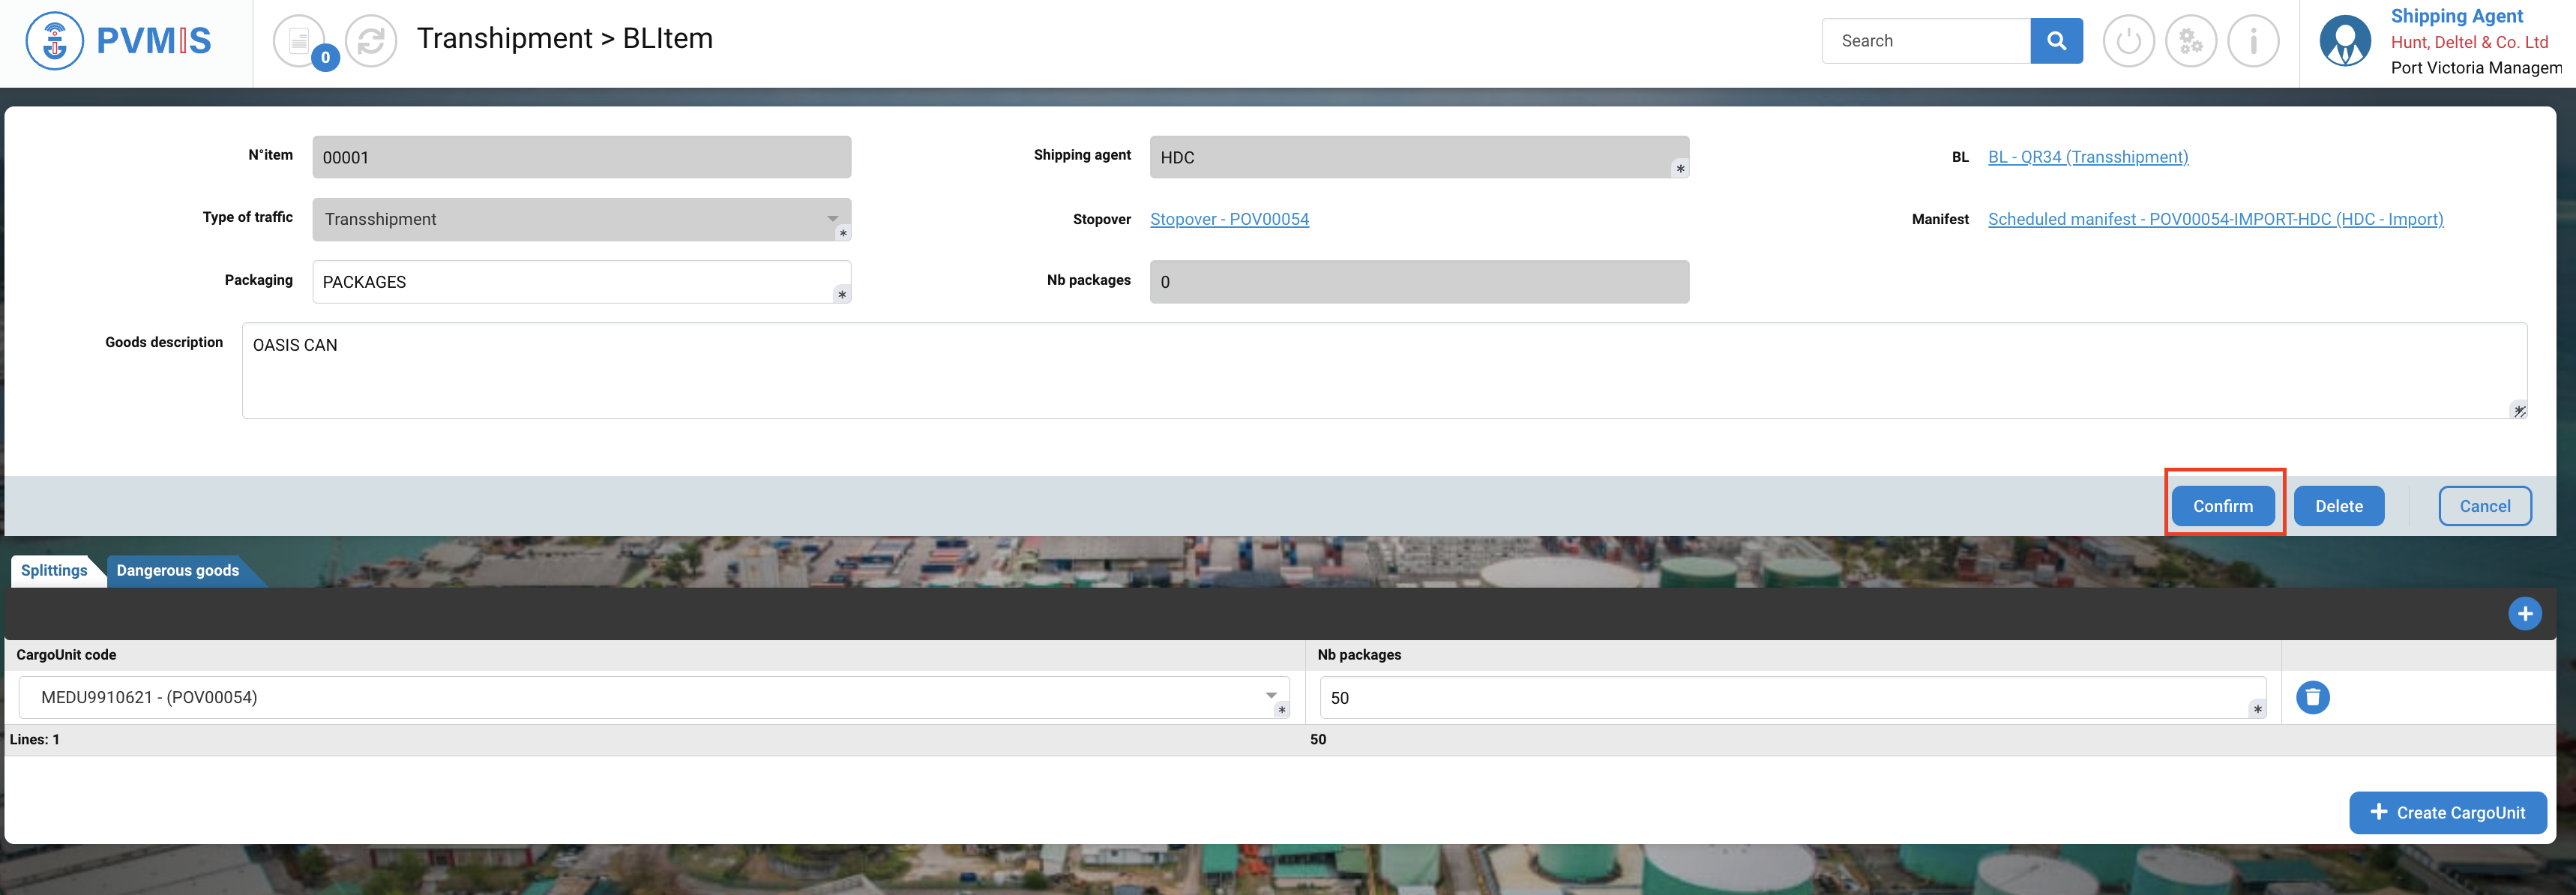Open the settings gears icon

[2190, 41]
